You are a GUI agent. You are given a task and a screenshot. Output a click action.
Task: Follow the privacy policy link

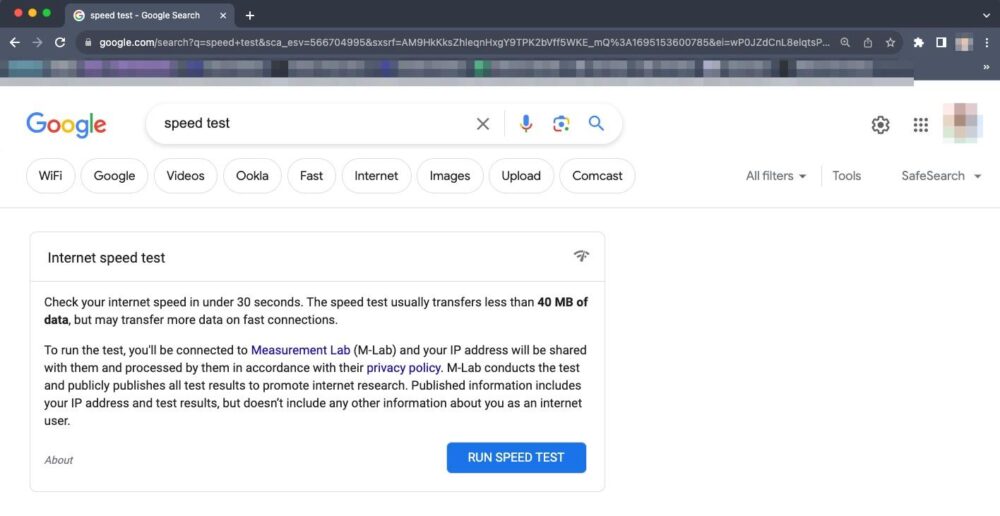403,368
